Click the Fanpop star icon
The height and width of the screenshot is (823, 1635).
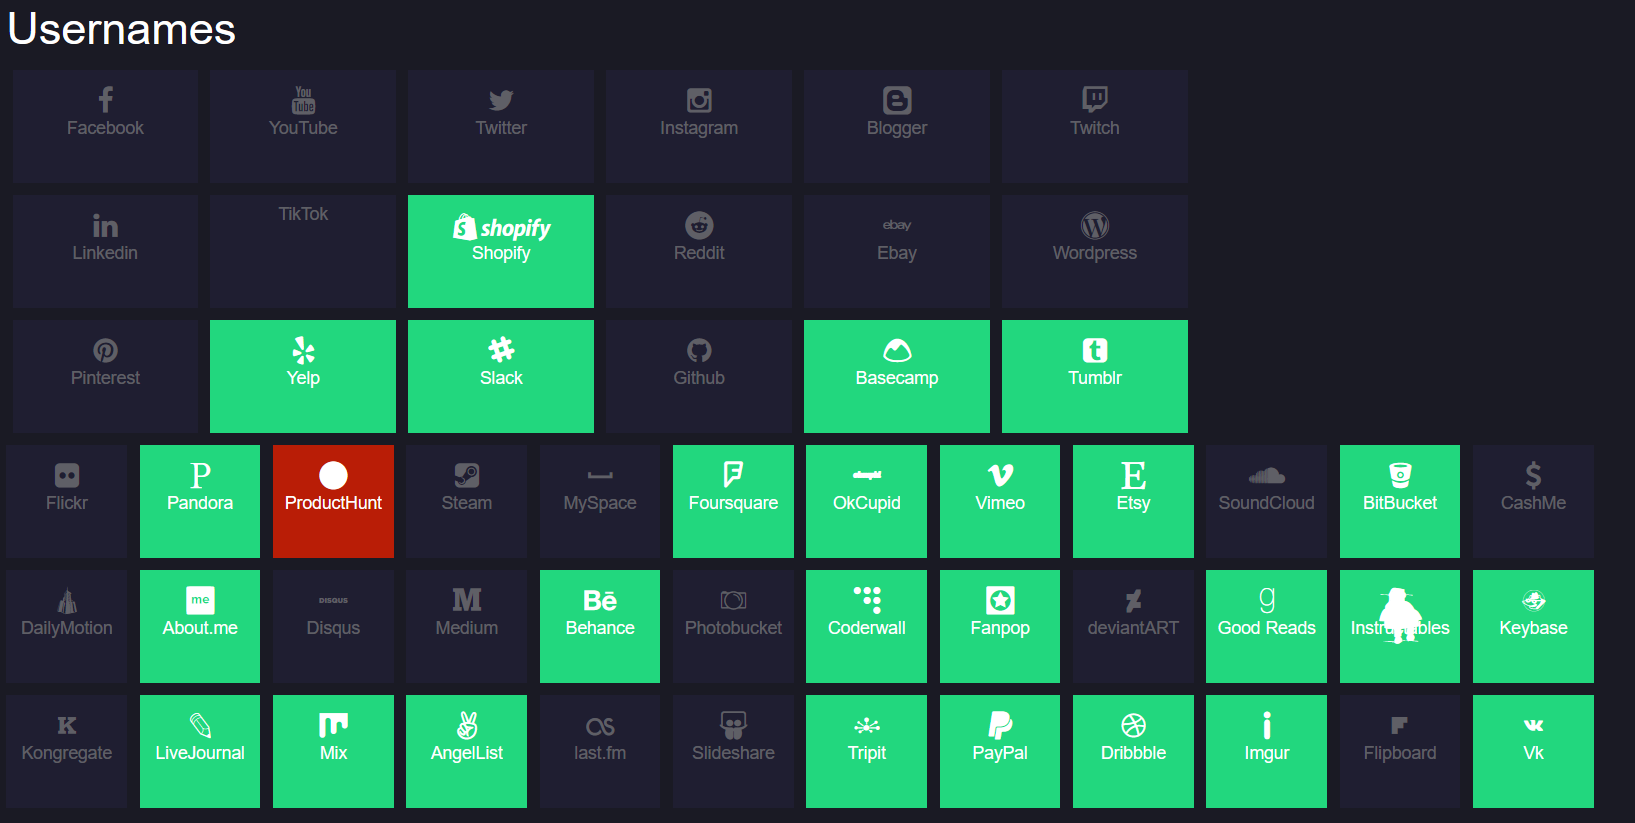click(1000, 600)
